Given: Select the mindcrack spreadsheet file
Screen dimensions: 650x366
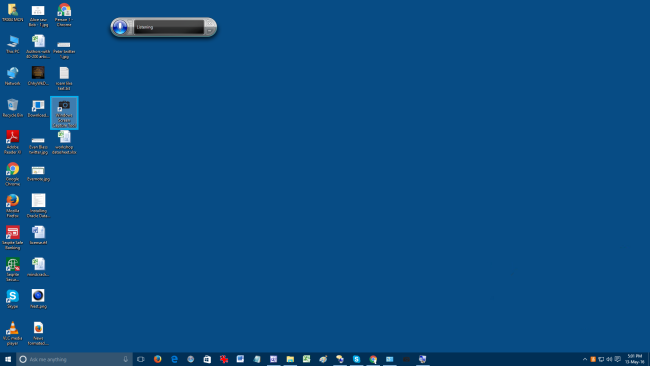Looking at the screenshot, I should click(x=39, y=267).
